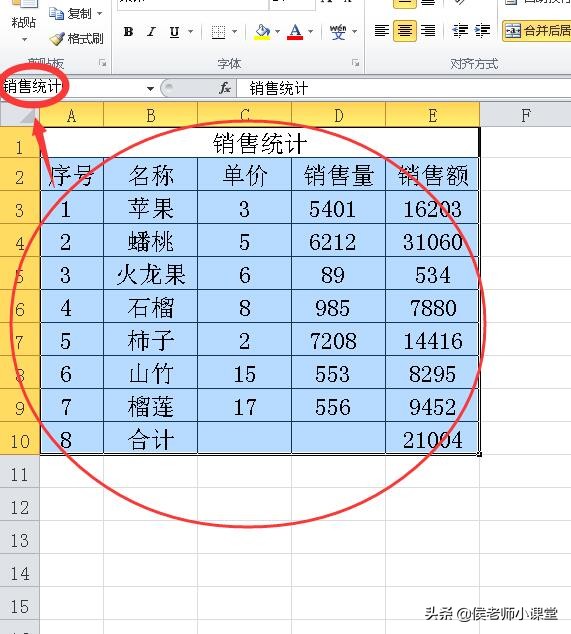Image resolution: width=571 pixels, height=634 pixels.
Task: Toggle center horizontal alignment
Action: click(405, 31)
